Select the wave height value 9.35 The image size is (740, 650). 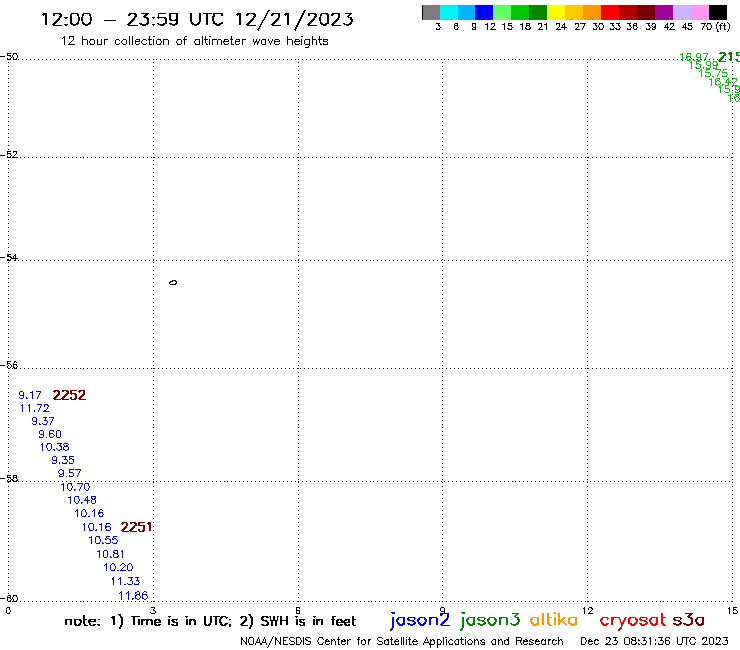point(63,460)
